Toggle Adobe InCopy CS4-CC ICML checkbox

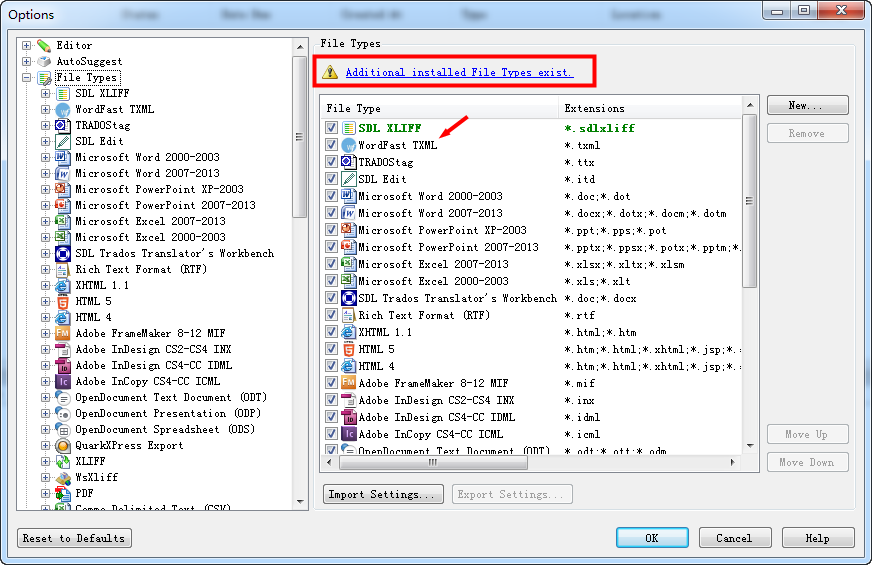[331, 434]
